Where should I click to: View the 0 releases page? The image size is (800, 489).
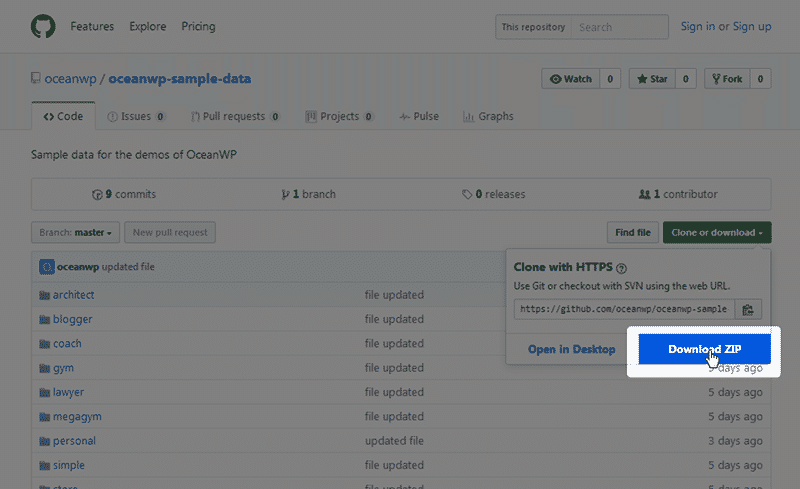(x=493, y=194)
